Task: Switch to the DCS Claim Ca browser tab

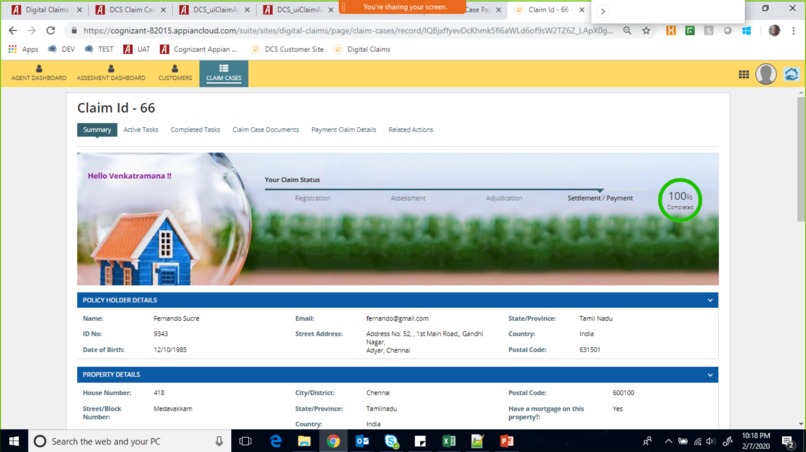Action: click(x=131, y=10)
